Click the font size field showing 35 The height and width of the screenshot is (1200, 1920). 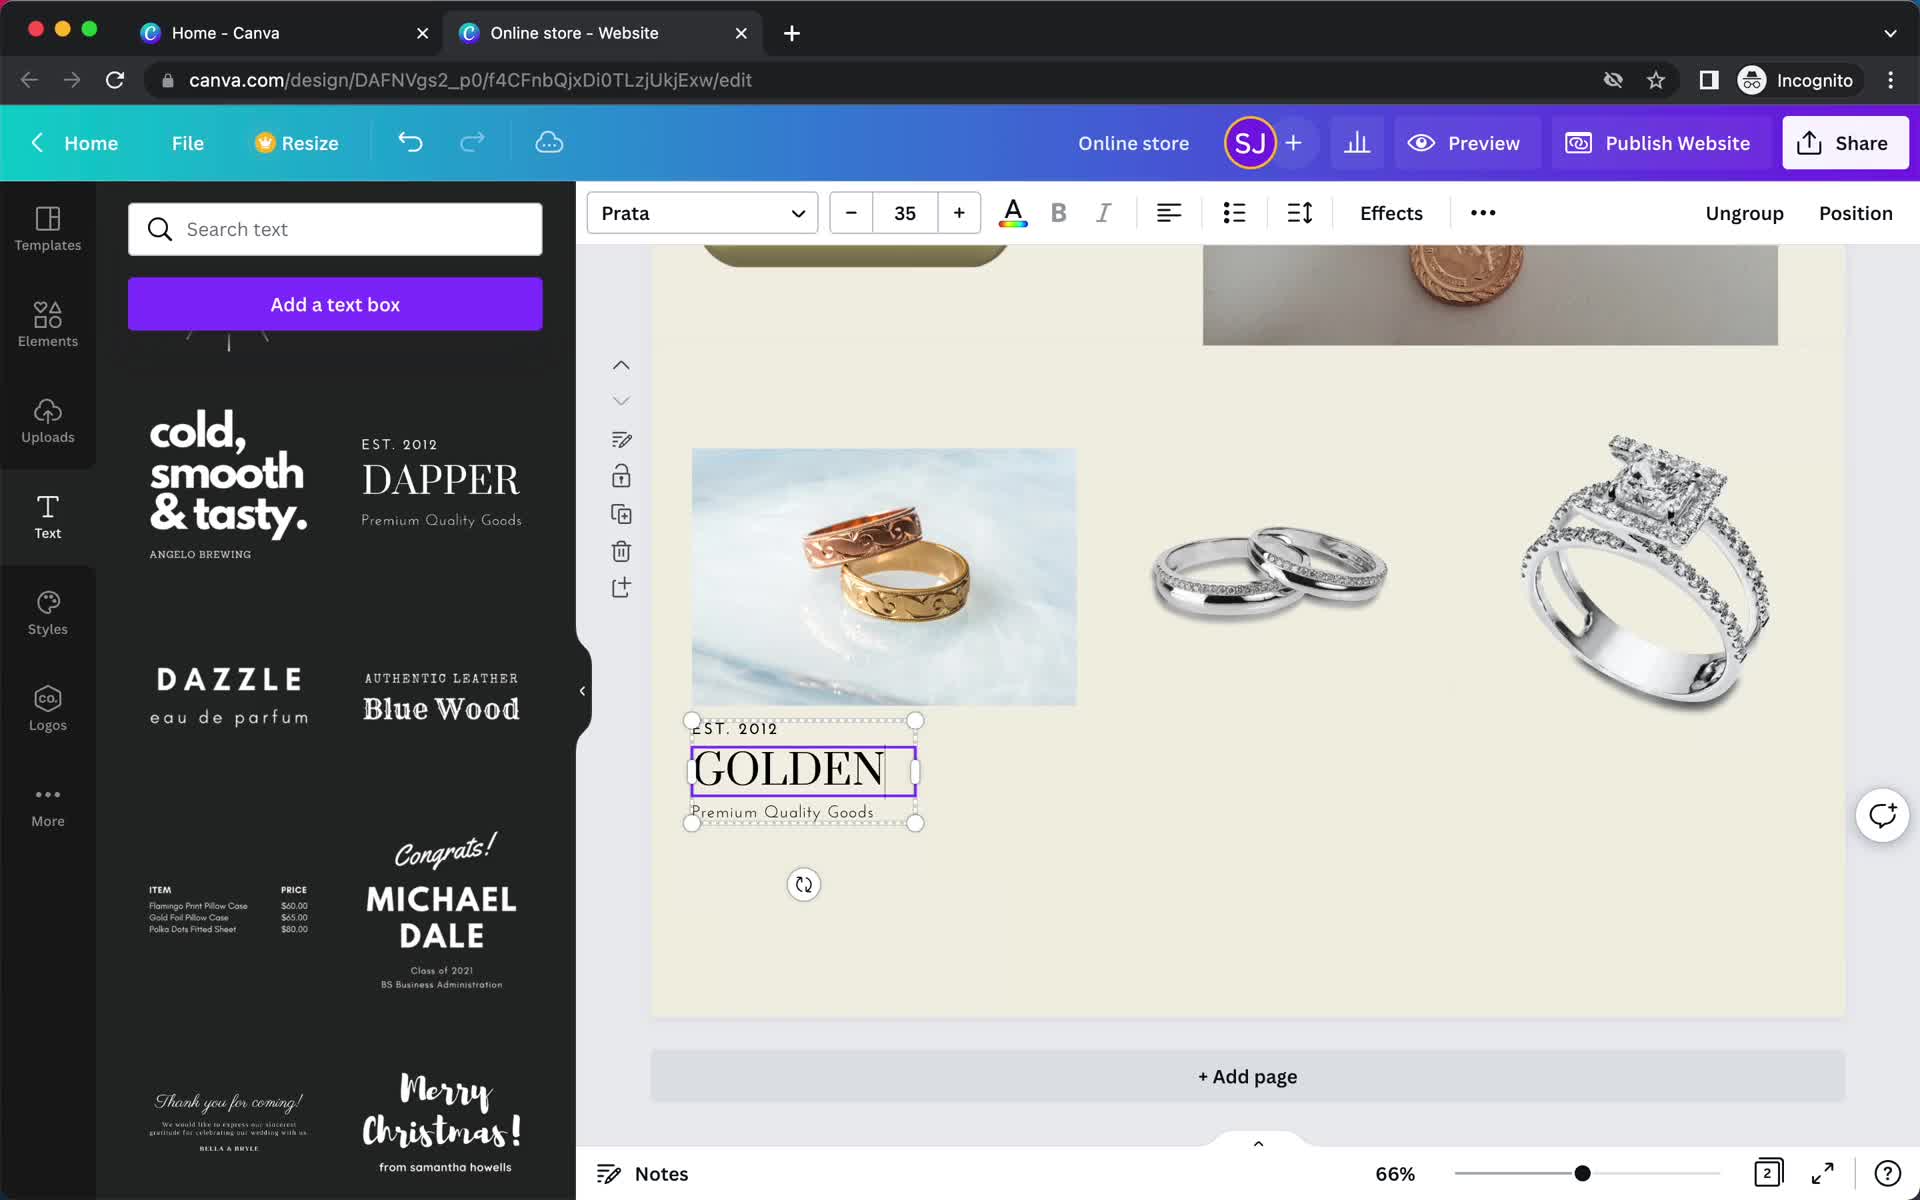[x=905, y=213]
